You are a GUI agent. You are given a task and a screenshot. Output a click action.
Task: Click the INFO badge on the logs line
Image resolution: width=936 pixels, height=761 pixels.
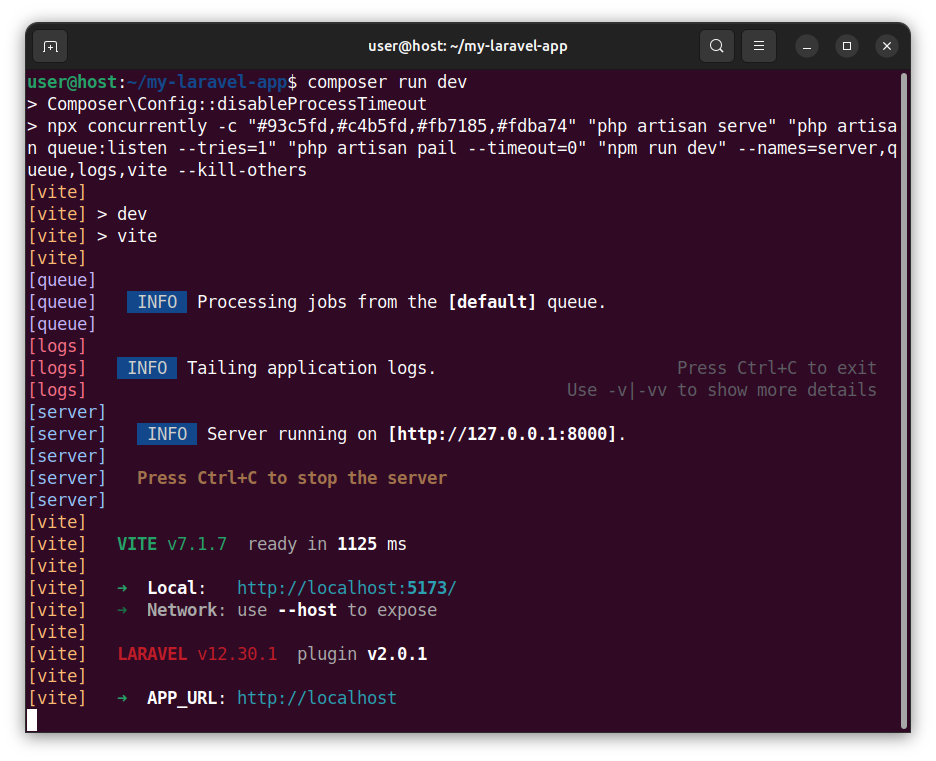point(147,368)
